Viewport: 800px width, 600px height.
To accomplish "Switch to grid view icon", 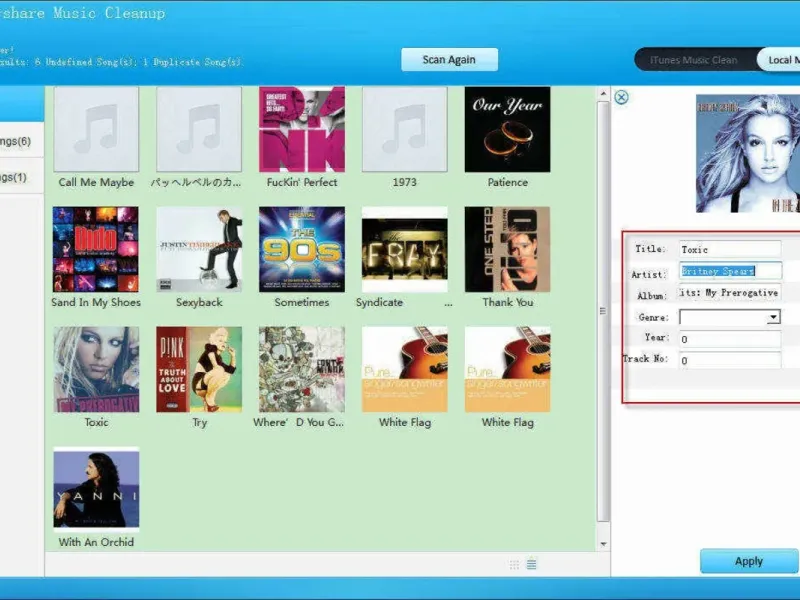I will point(514,564).
